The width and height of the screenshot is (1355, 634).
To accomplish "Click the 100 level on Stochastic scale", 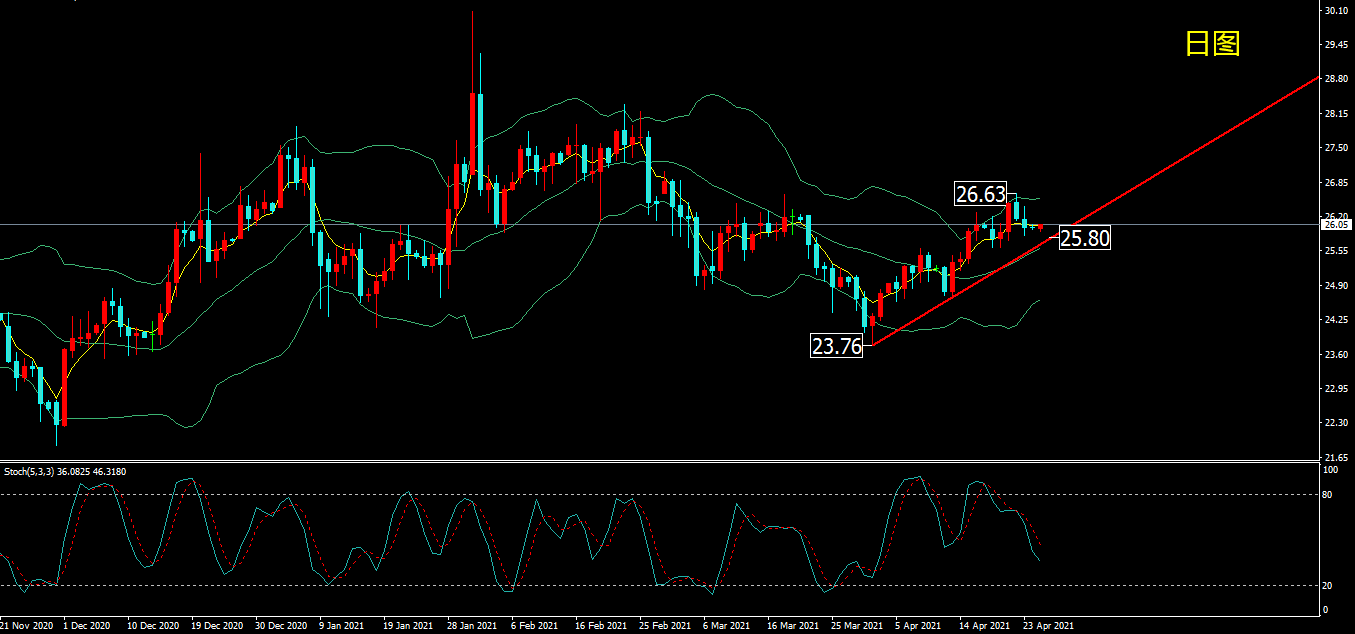I will pos(1331,470).
